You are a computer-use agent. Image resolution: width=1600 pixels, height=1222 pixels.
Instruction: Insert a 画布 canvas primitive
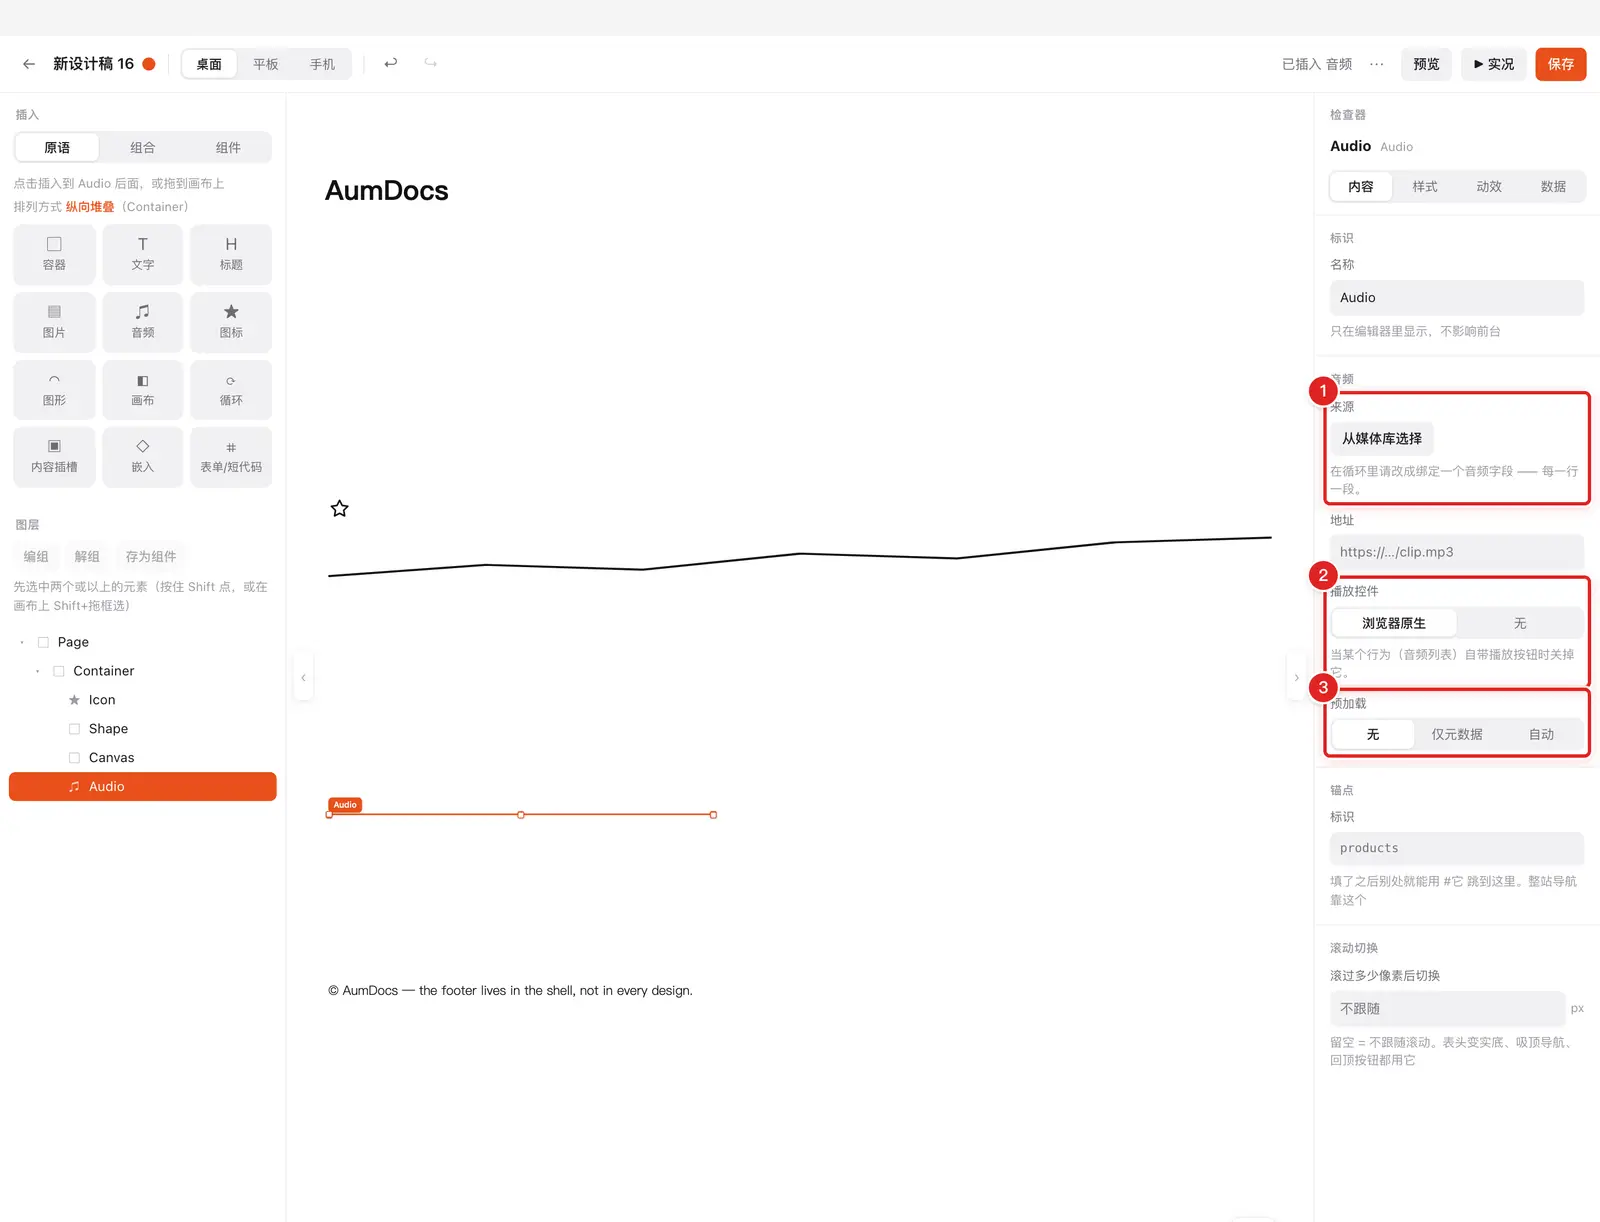coord(143,390)
